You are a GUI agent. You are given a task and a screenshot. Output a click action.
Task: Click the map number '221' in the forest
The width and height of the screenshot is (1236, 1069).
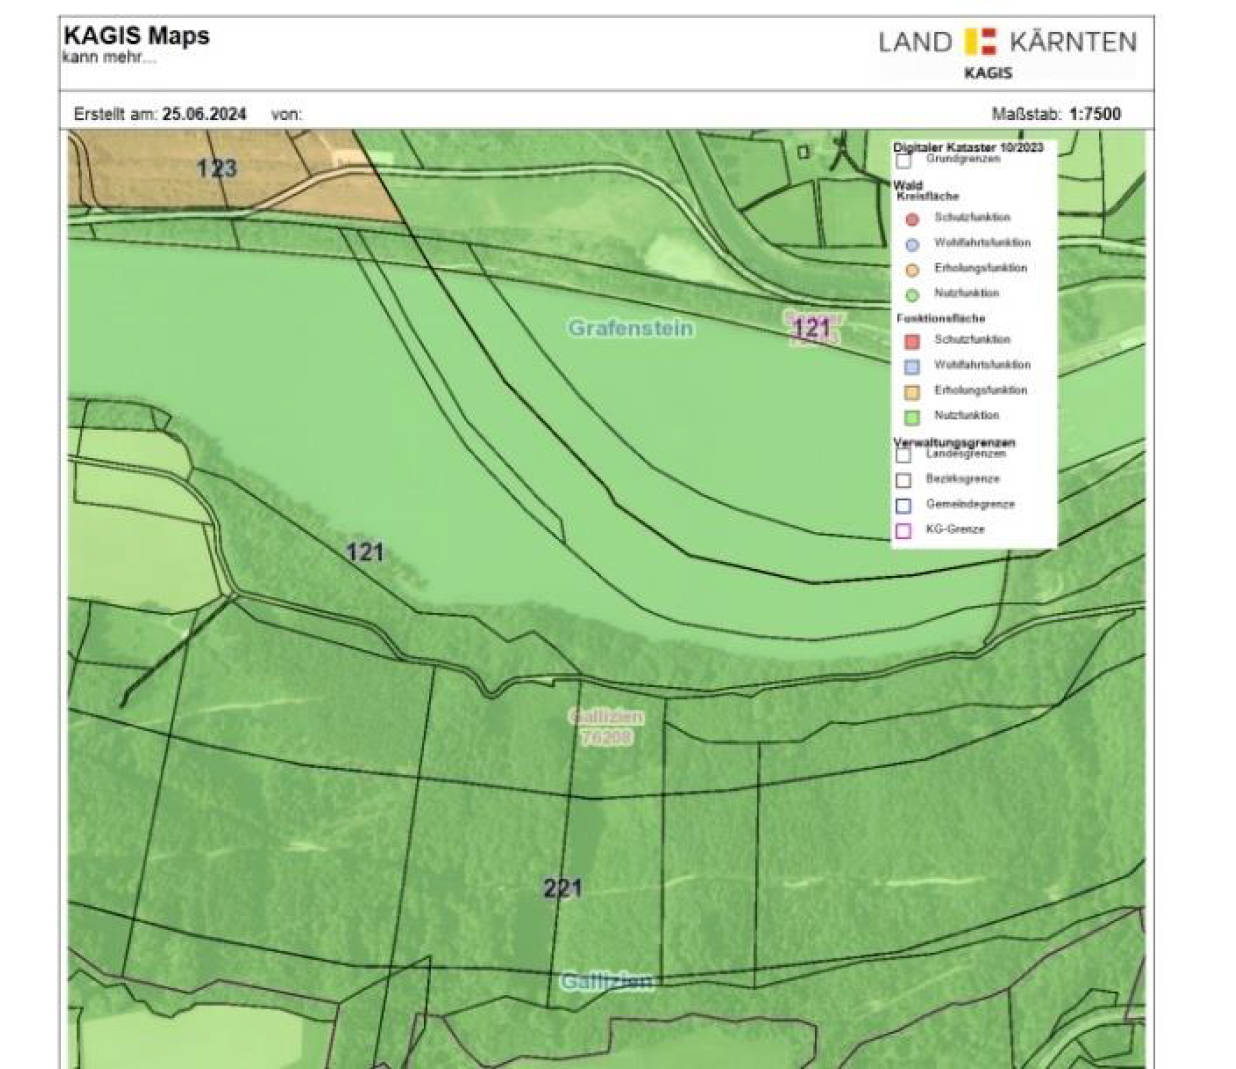563,888
